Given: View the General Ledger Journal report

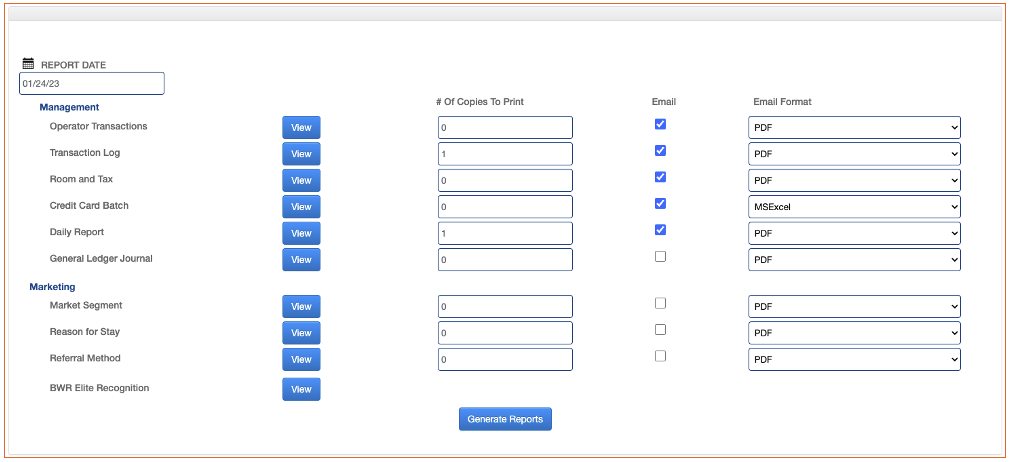Looking at the screenshot, I should (301, 259).
